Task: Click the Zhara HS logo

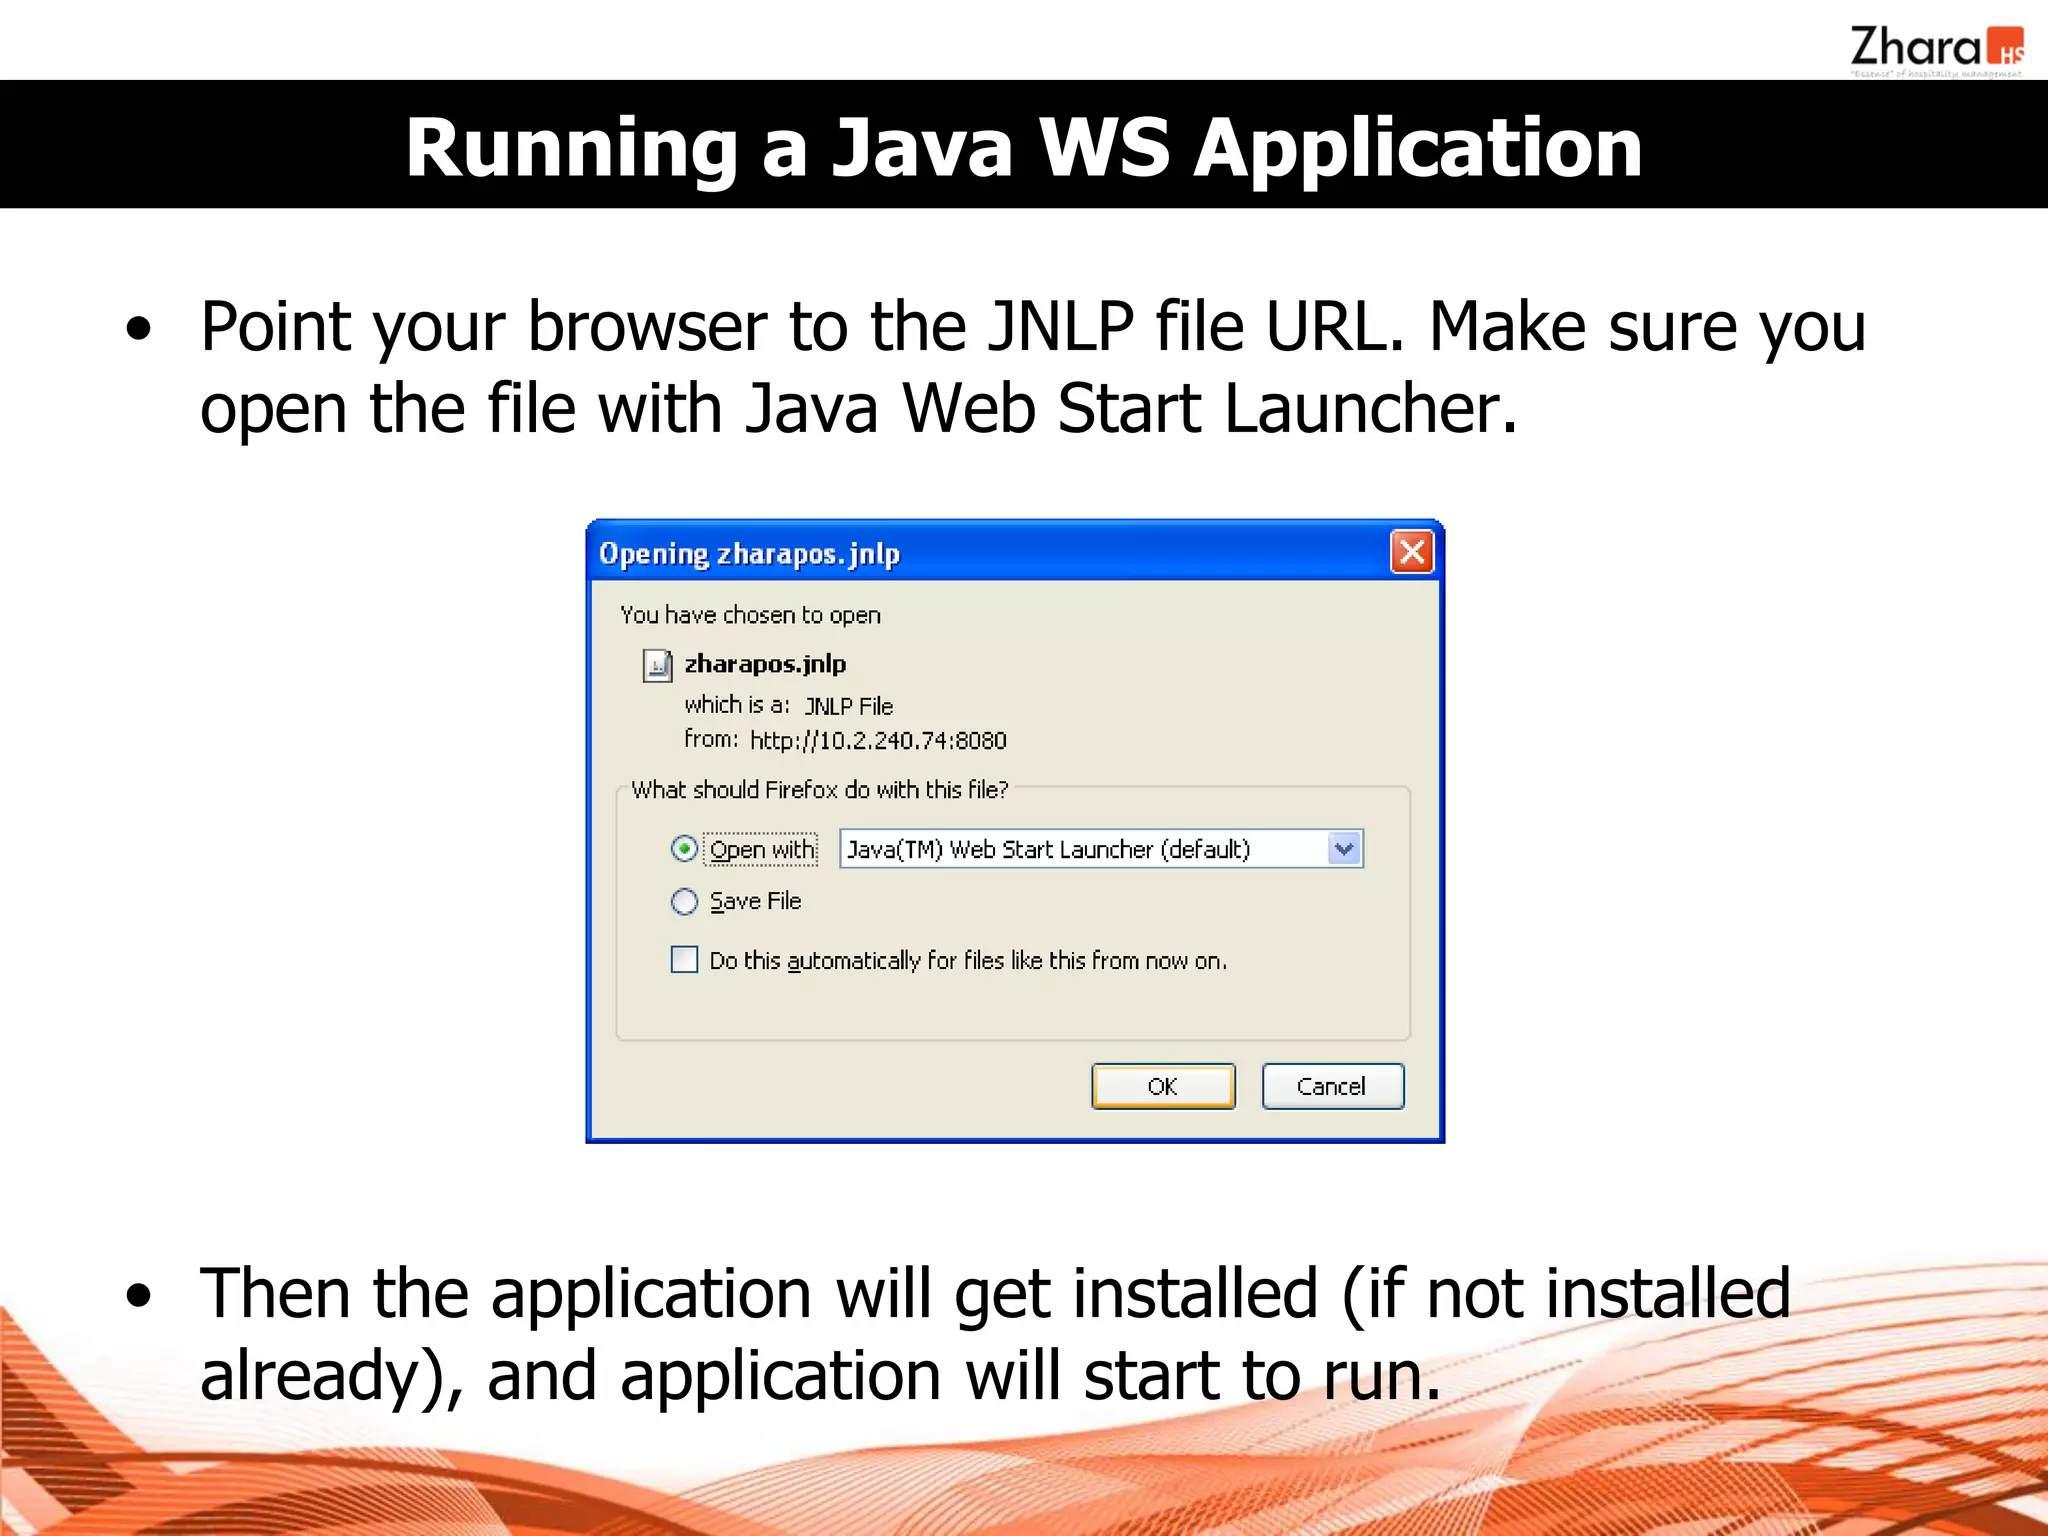Action: click(x=1937, y=50)
